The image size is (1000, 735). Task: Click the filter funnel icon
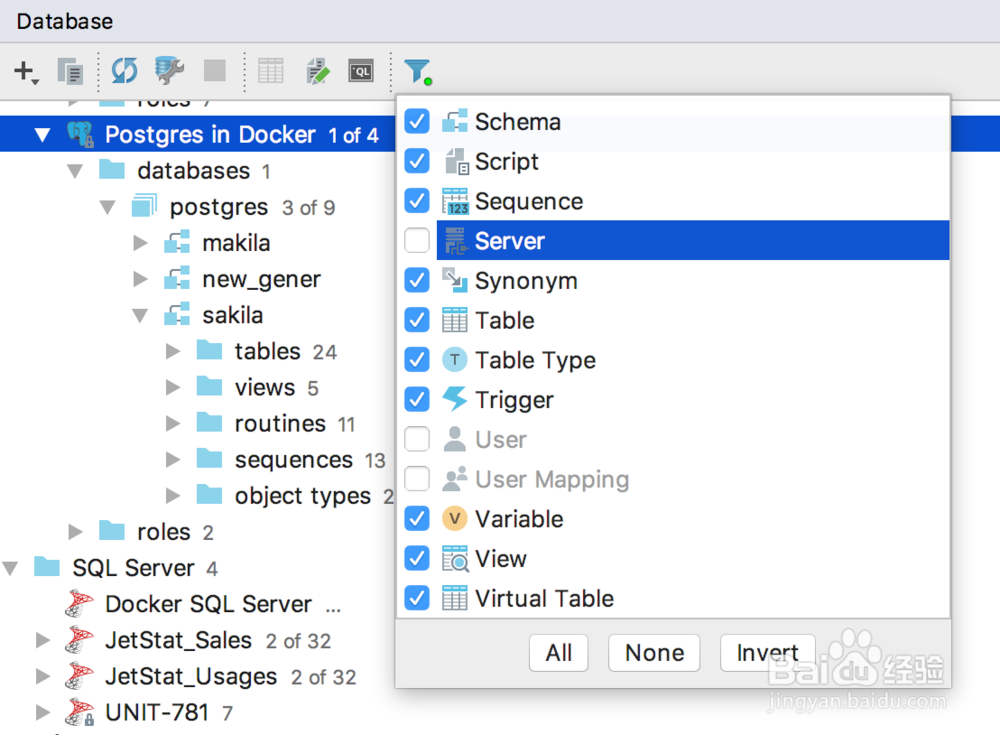coord(416,71)
